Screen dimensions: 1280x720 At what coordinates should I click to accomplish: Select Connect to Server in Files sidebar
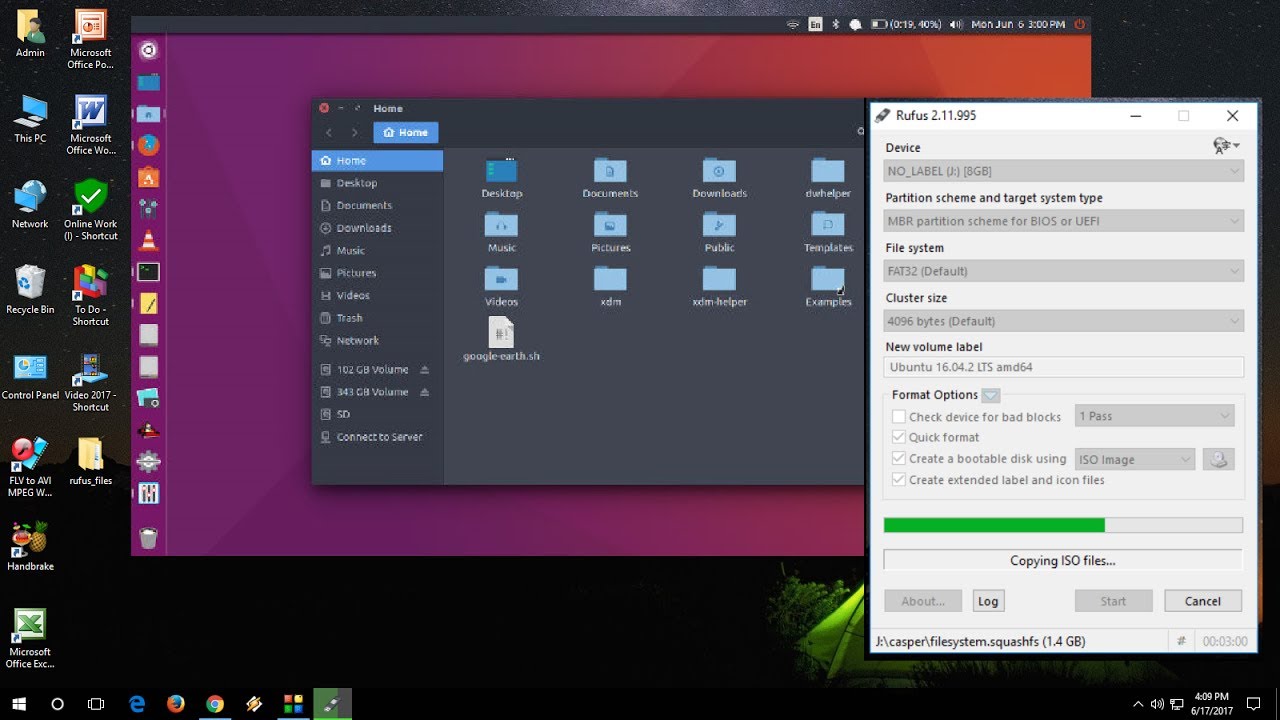[x=377, y=437]
